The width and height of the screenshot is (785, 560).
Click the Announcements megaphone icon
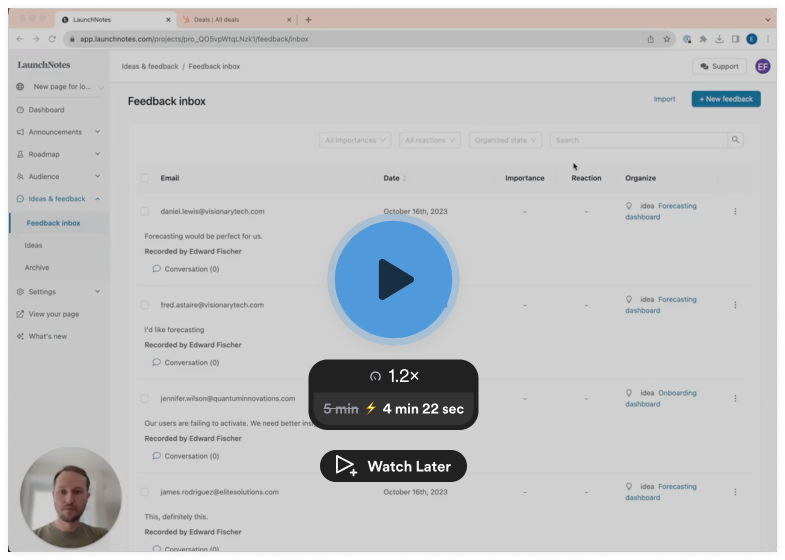point(20,132)
